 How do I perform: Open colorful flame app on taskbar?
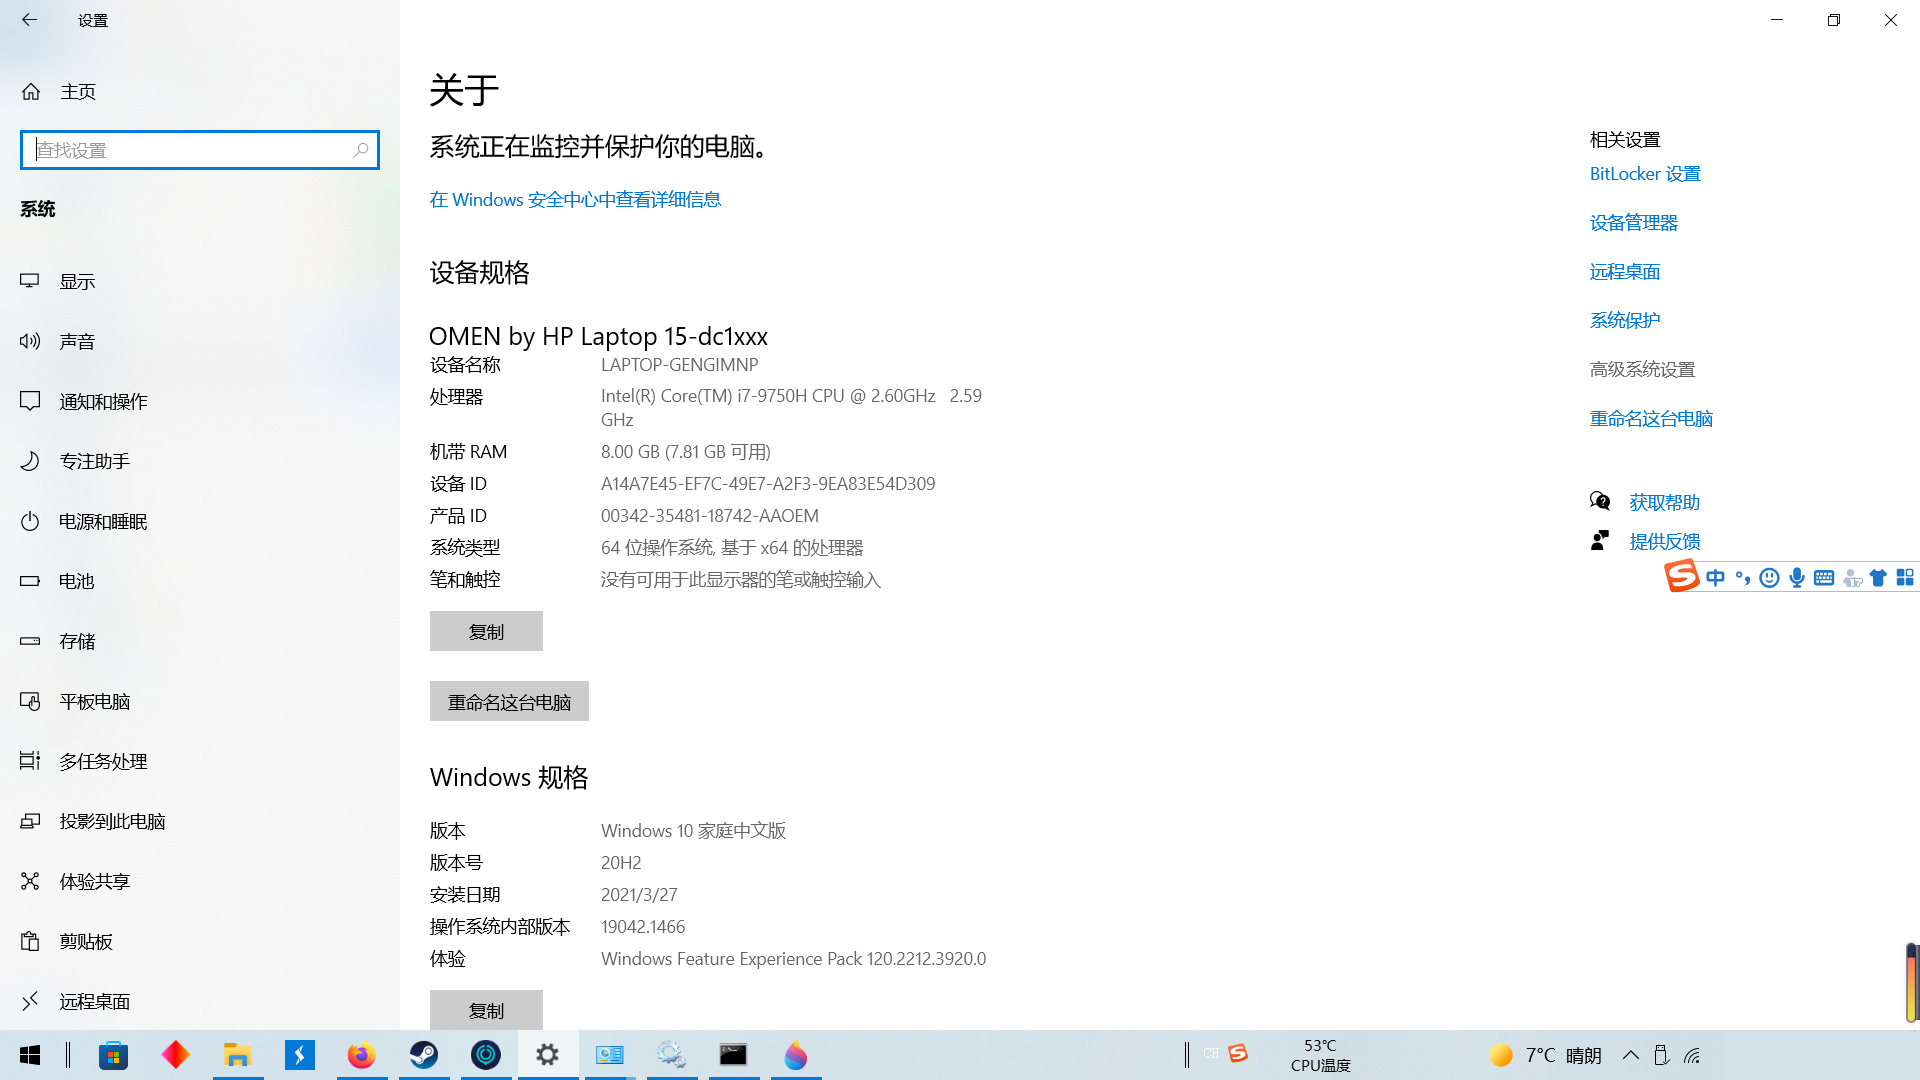[x=796, y=1055]
